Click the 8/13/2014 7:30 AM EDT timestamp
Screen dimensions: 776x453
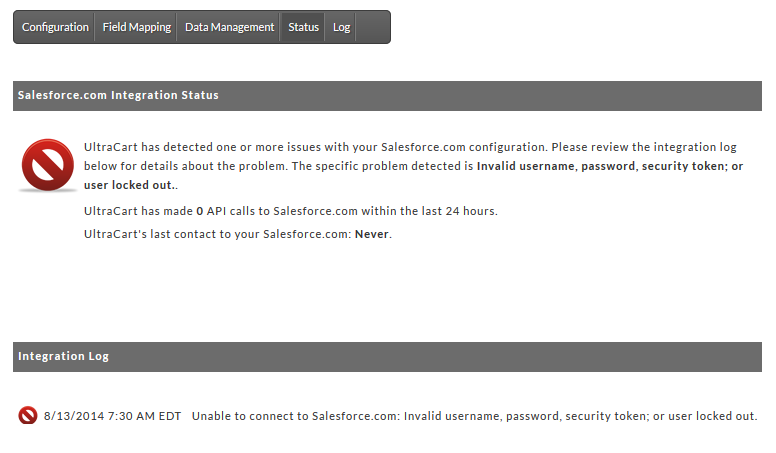[x=112, y=416]
